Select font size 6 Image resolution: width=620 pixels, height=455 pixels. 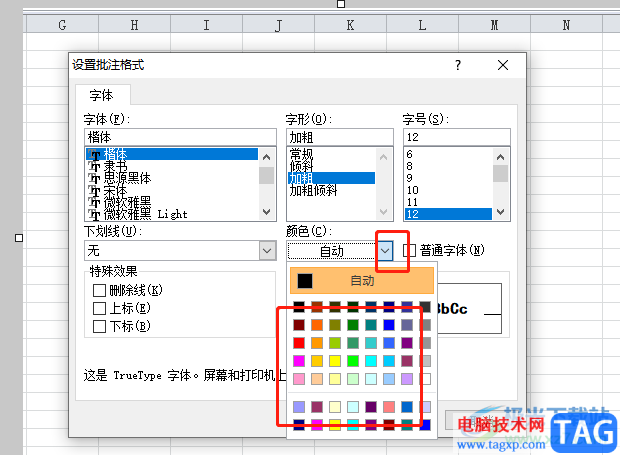pyautogui.click(x=448, y=154)
